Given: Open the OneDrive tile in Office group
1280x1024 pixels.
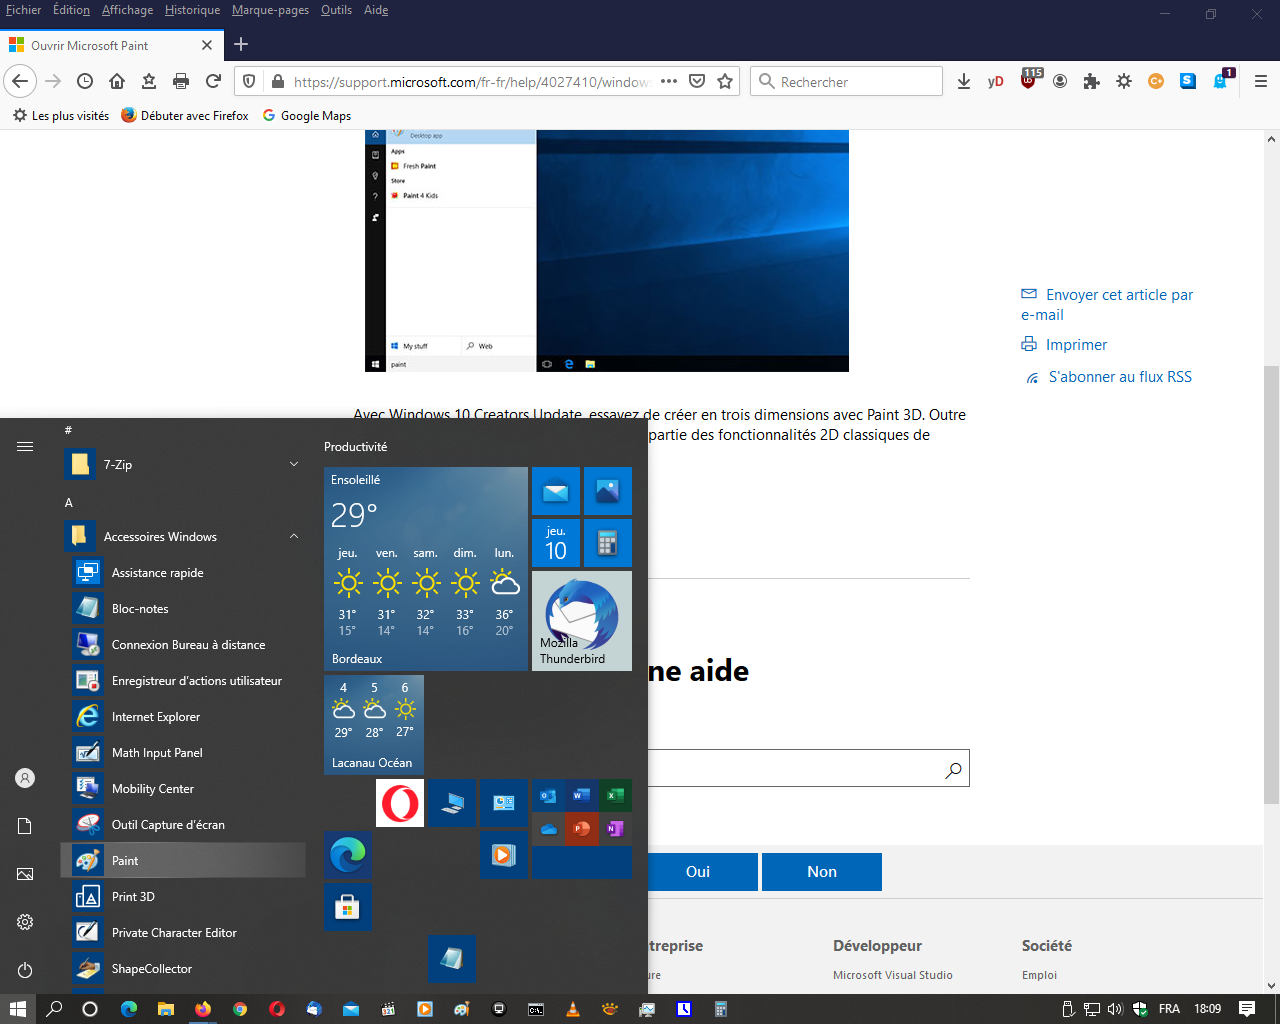Looking at the screenshot, I should click(549, 829).
